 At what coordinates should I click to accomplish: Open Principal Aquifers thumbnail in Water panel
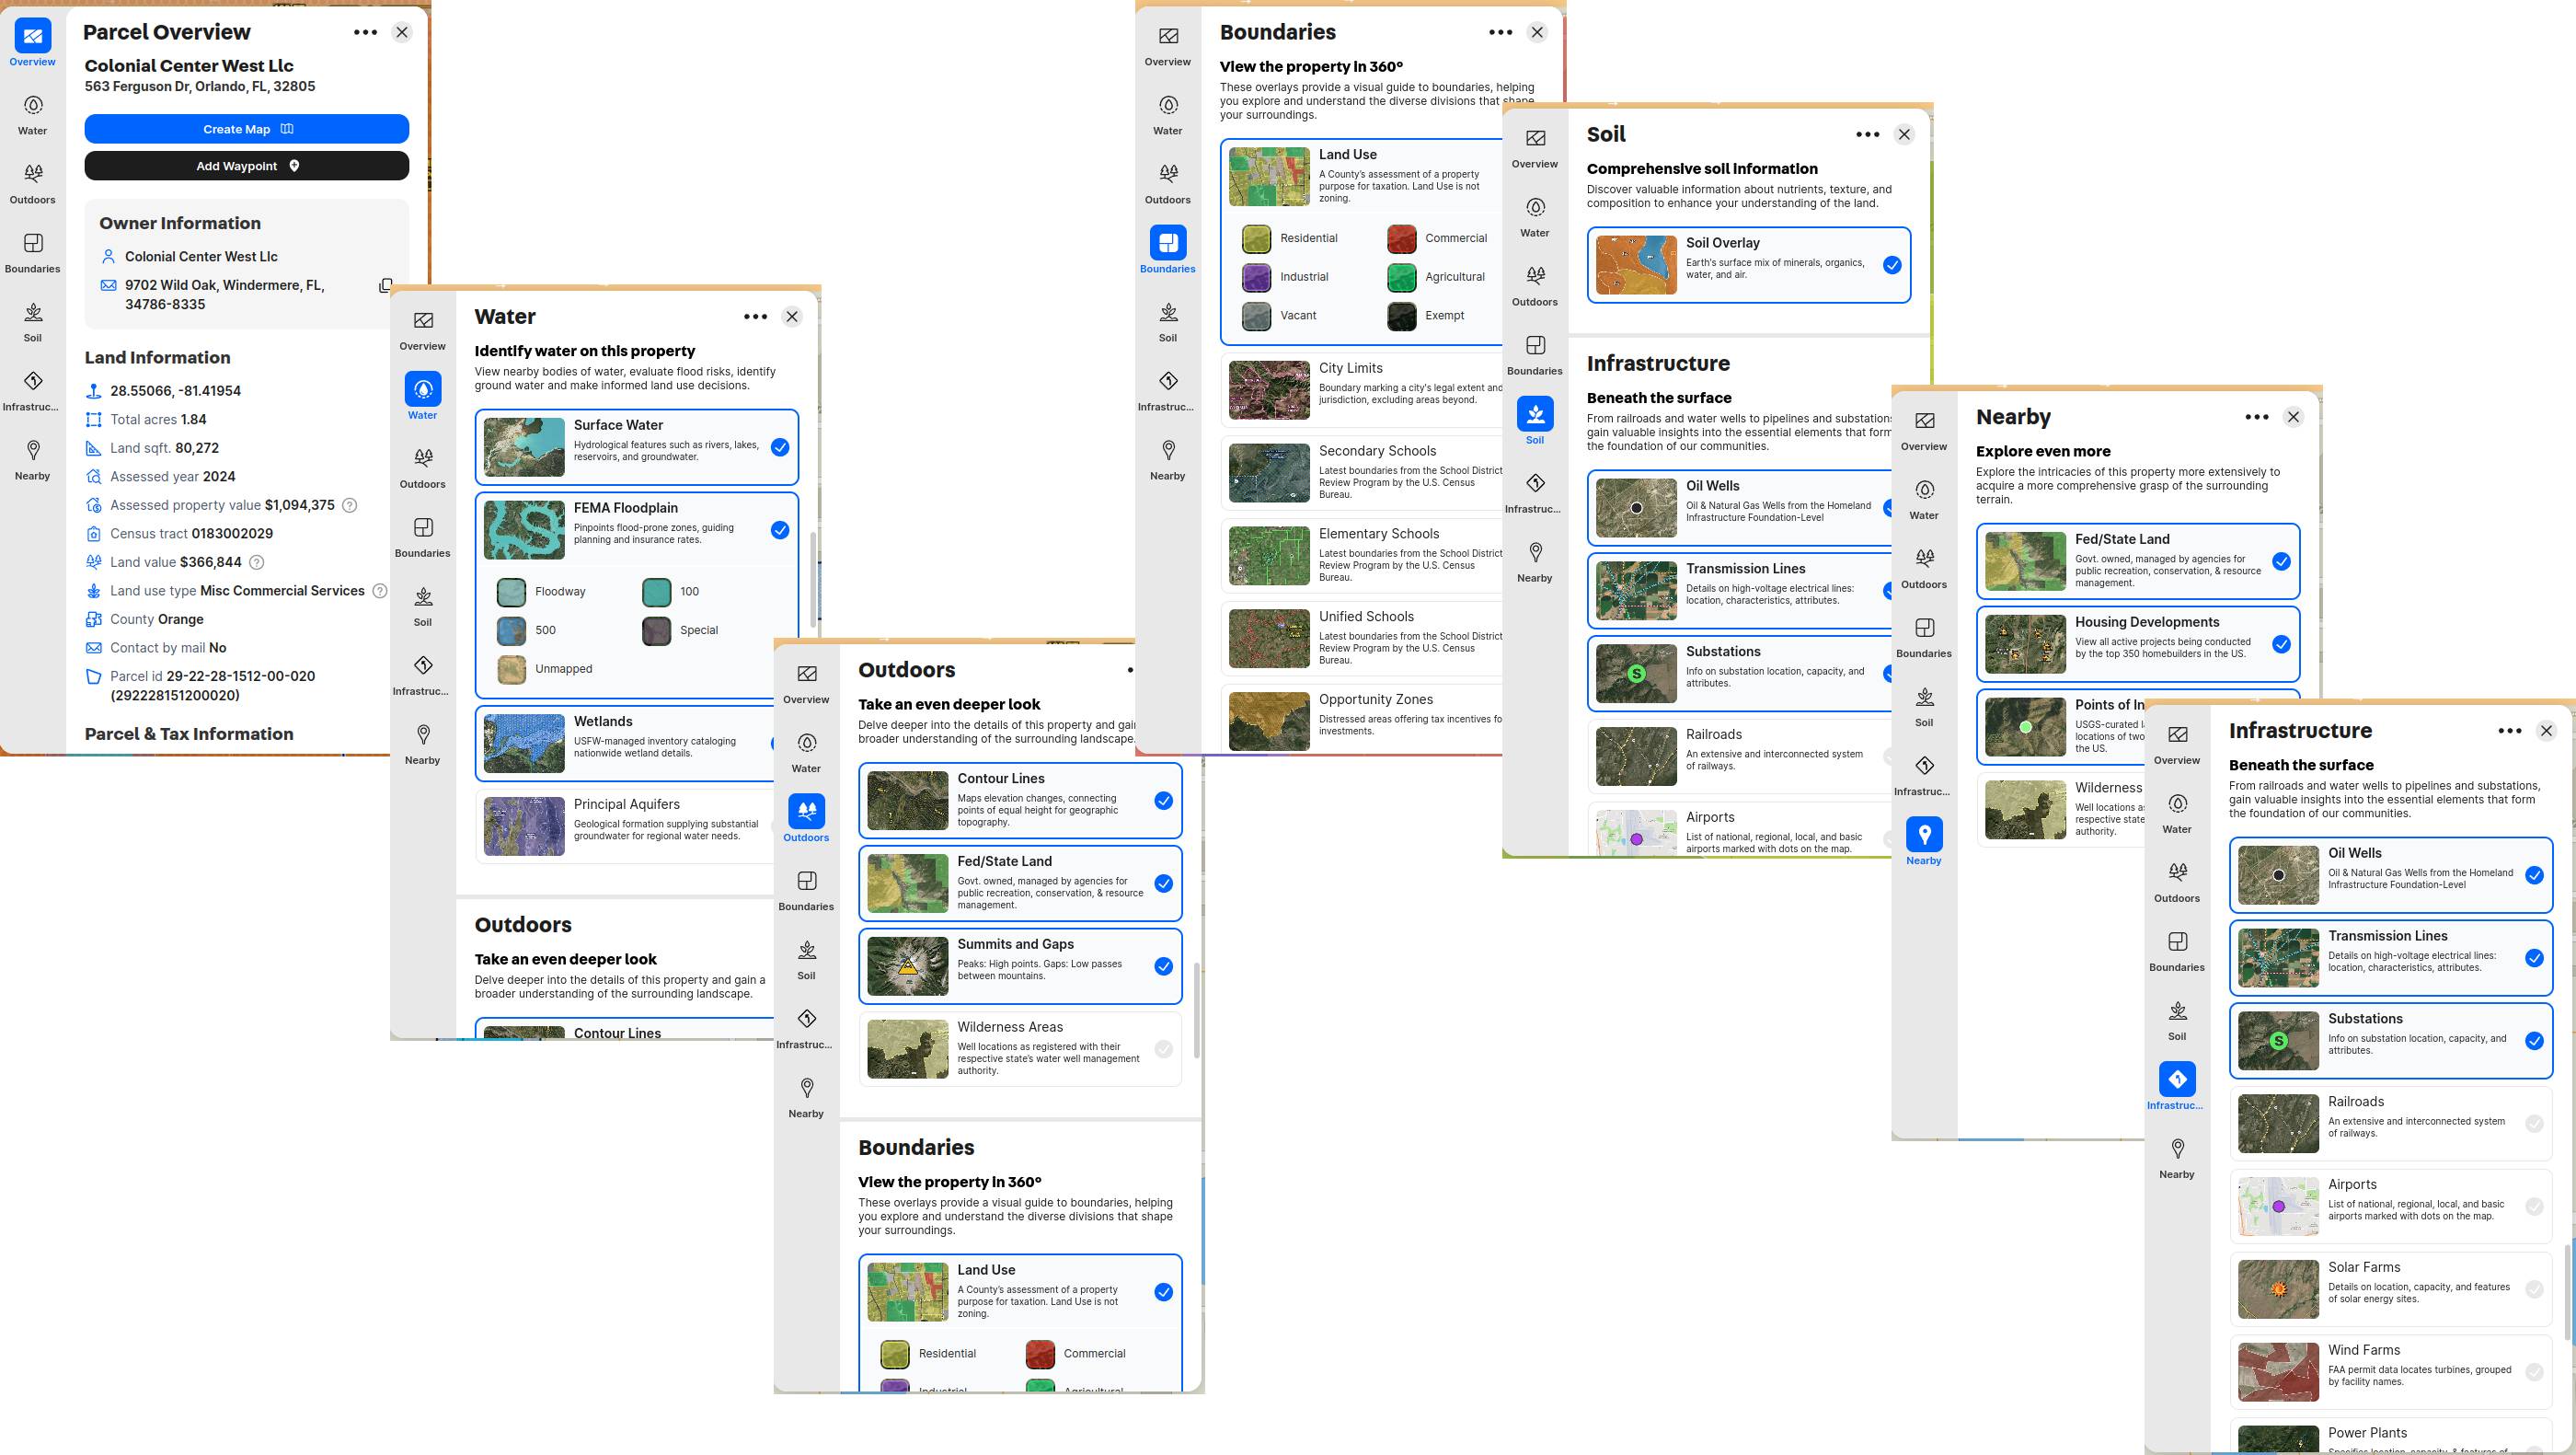524,826
